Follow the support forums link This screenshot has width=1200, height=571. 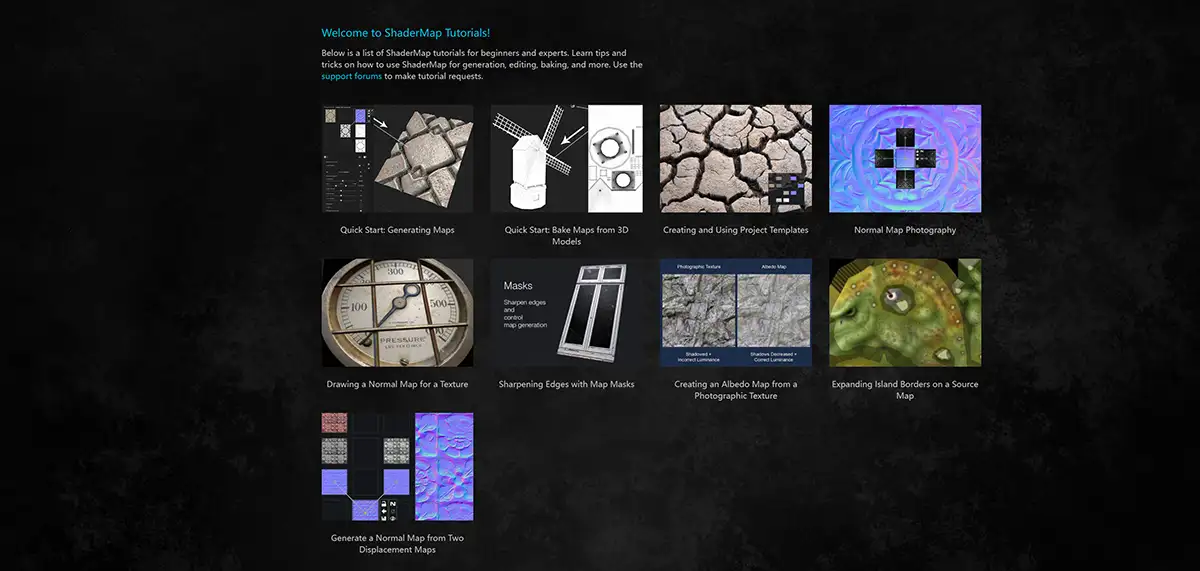[x=351, y=76]
